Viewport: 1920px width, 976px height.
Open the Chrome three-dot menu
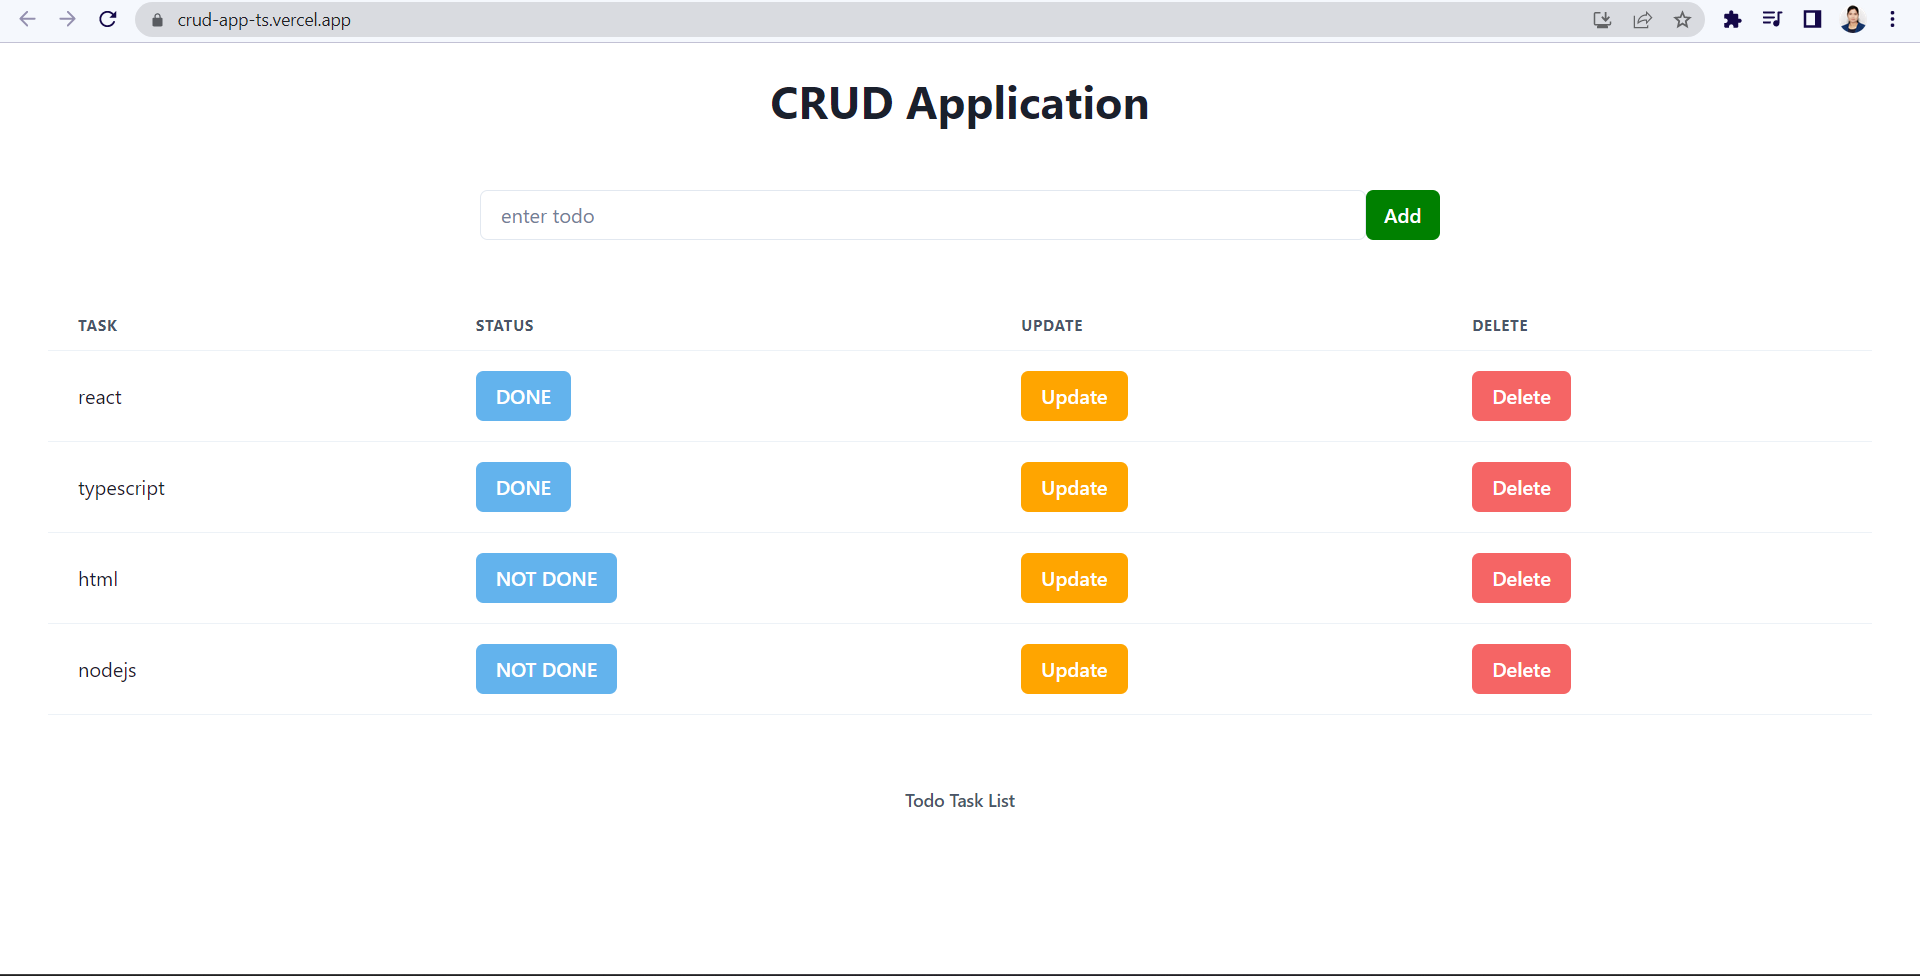point(1892,20)
